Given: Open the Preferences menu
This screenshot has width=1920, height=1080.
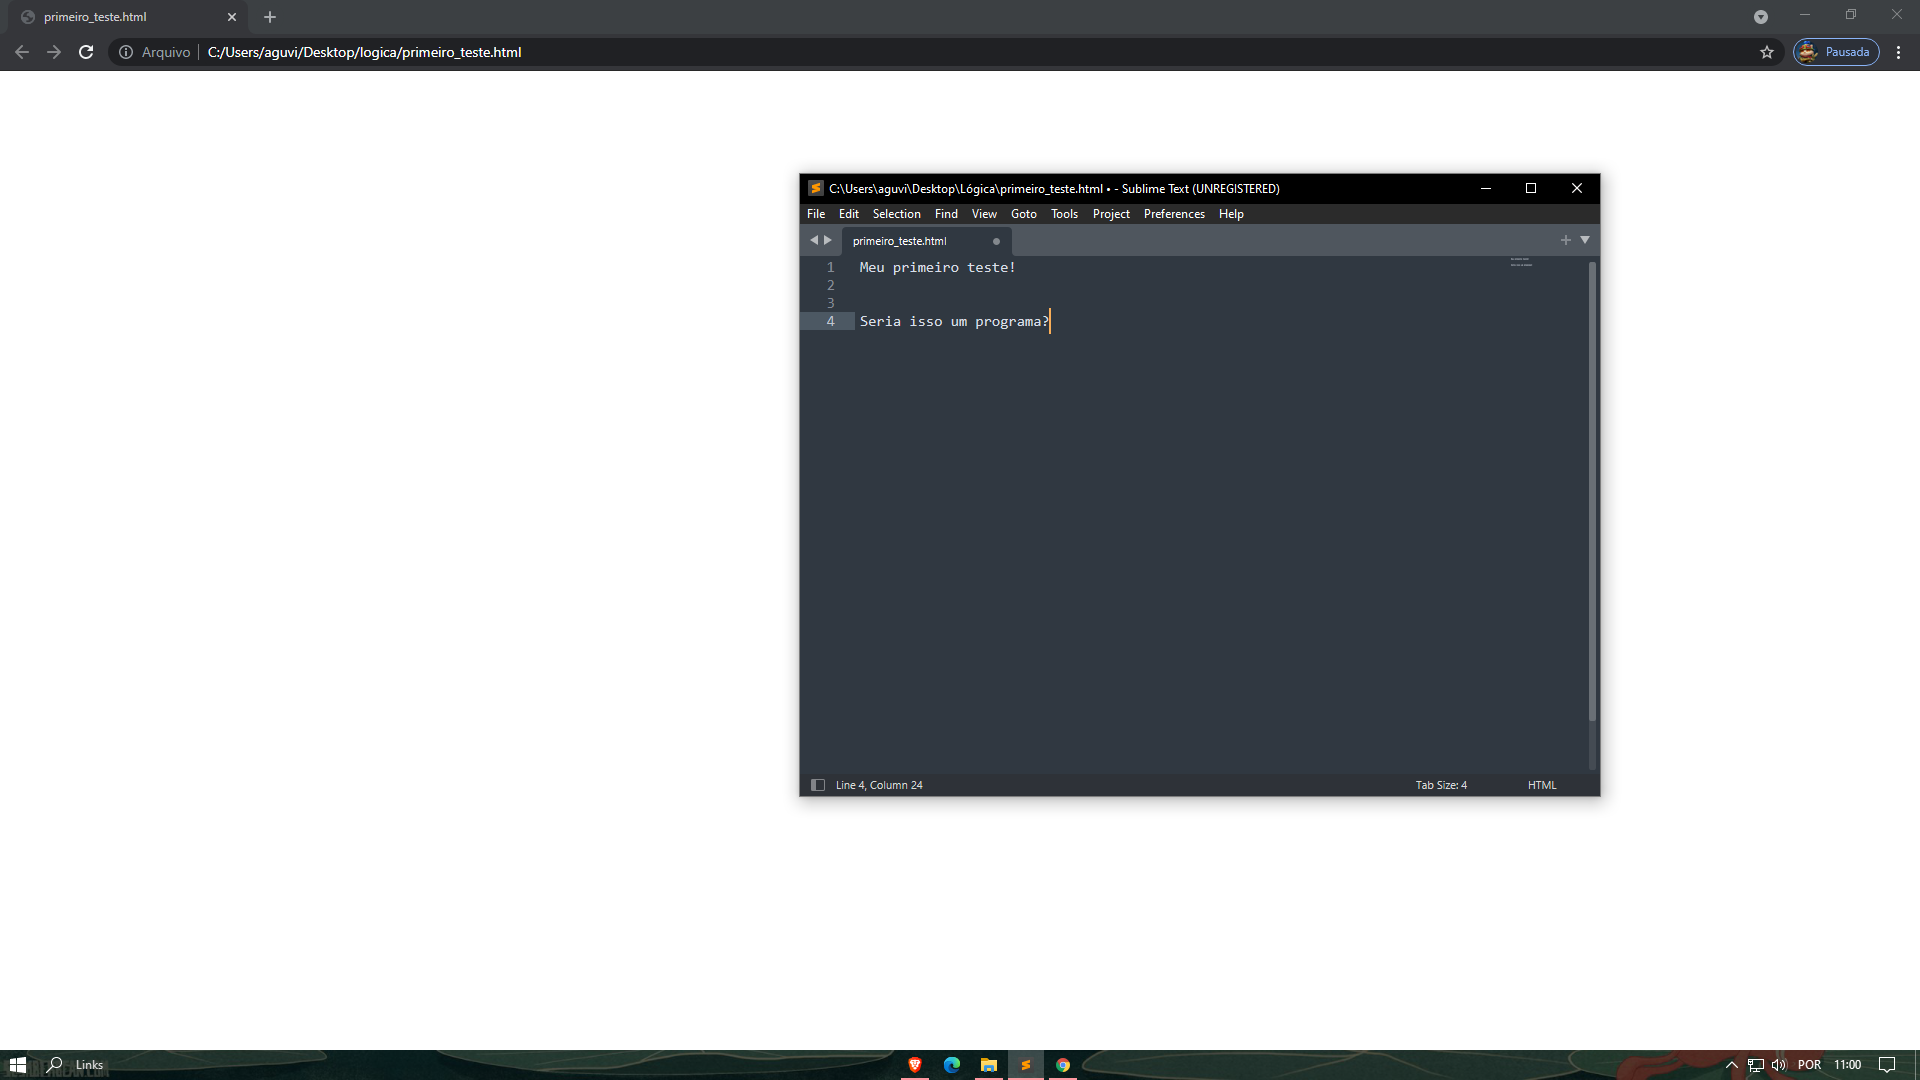Looking at the screenshot, I should click(x=1174, y=214).
